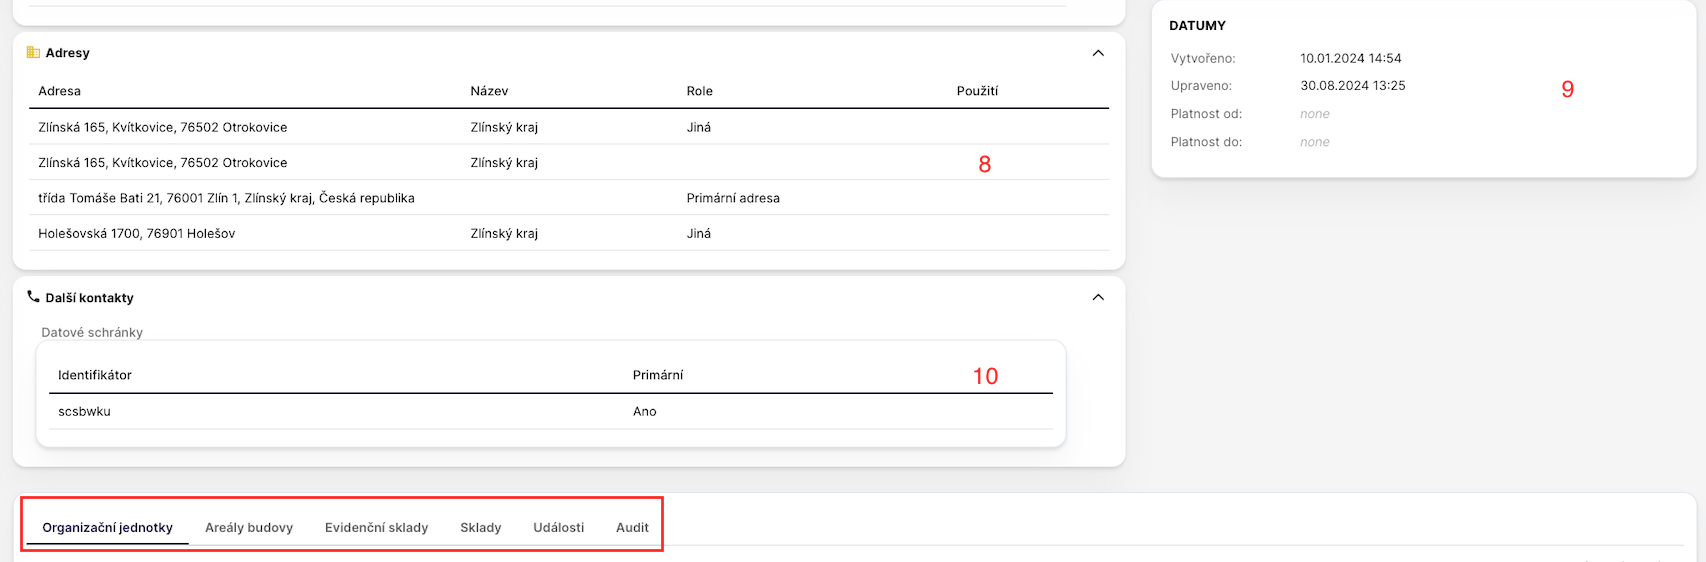1706x562 pixels.
Task: Select the Evidenční sklady tab
Action: (x=376, y=527)
